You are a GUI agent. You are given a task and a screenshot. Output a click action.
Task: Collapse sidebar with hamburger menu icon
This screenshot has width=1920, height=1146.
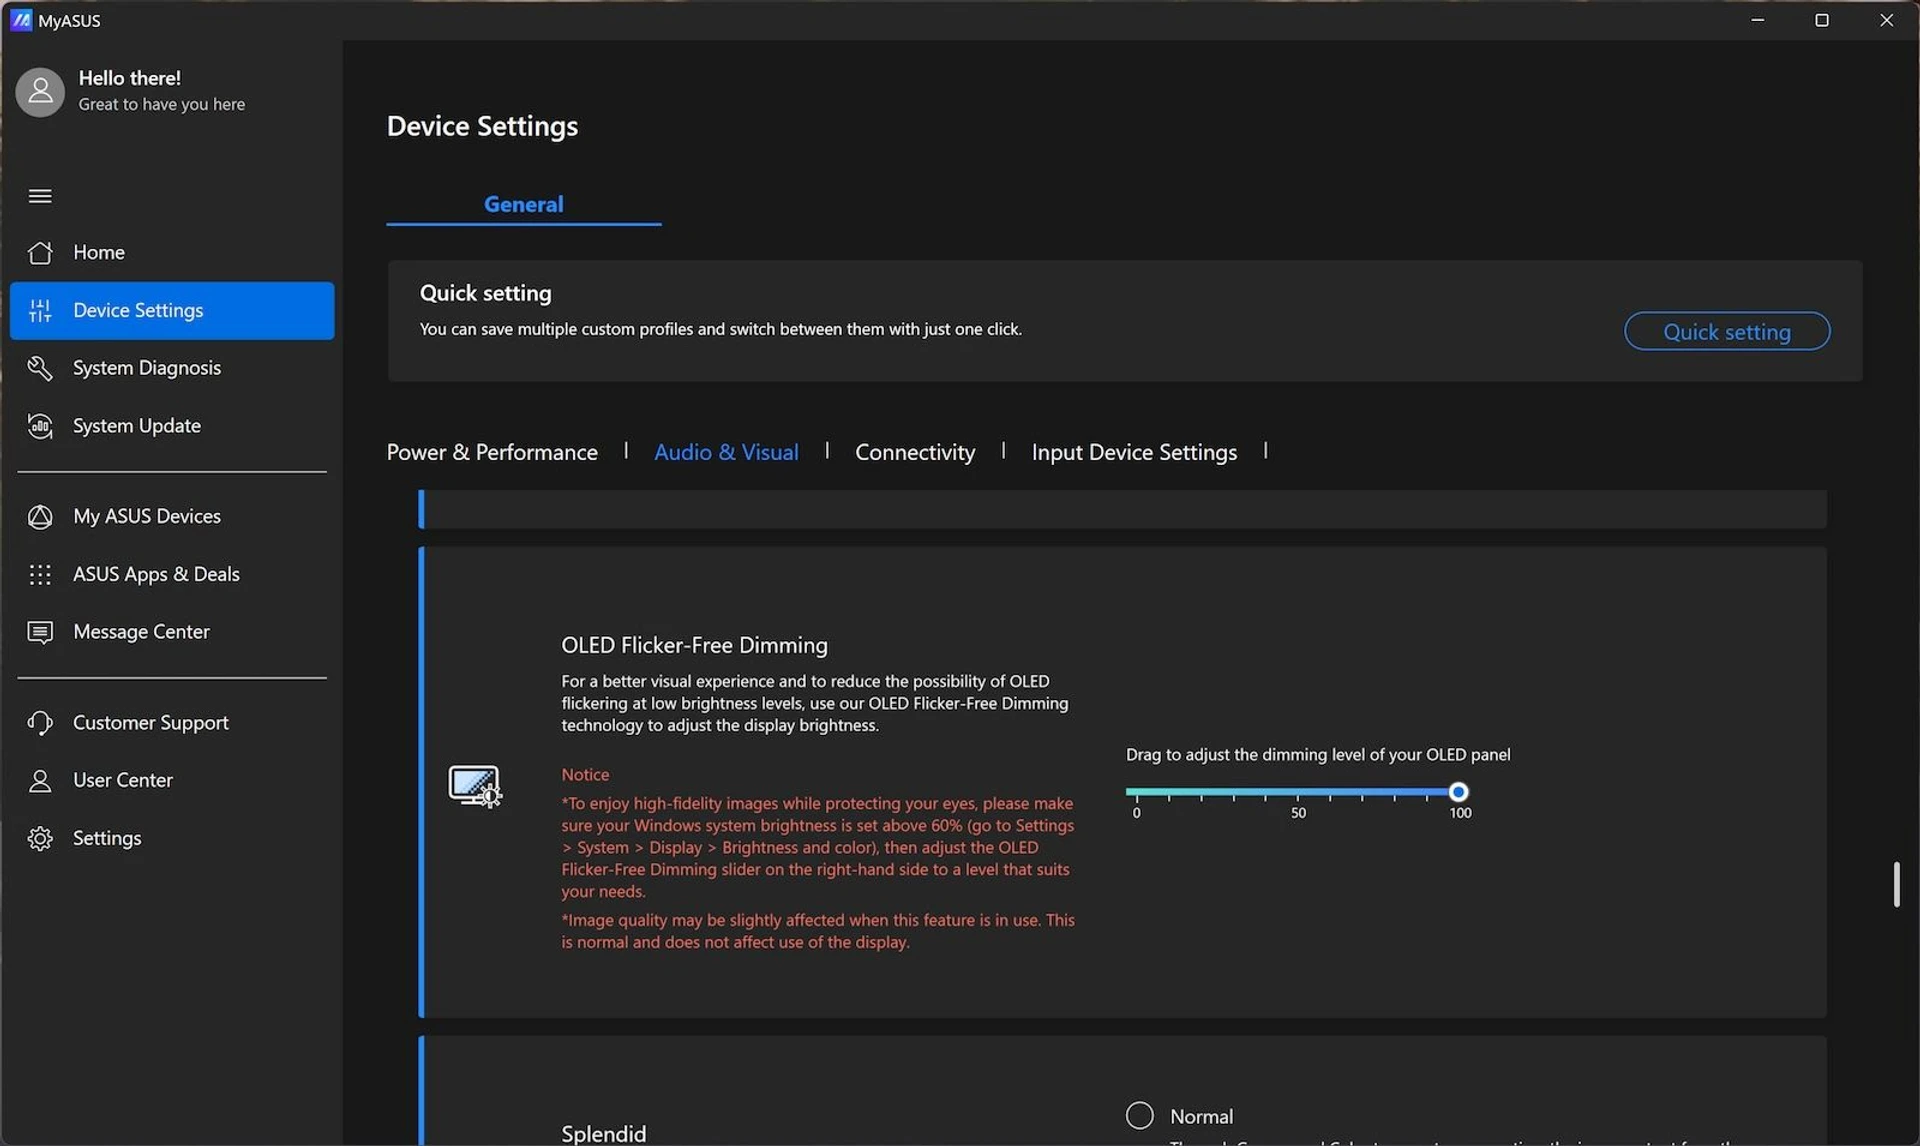click(40, 196)
